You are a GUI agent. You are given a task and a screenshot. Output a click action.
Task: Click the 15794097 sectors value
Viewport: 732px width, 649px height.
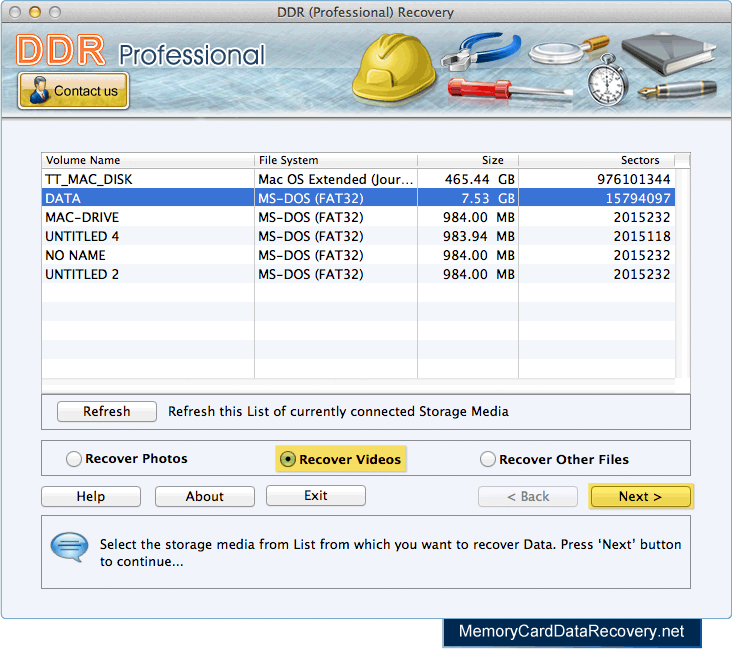[x=638, y=198]
